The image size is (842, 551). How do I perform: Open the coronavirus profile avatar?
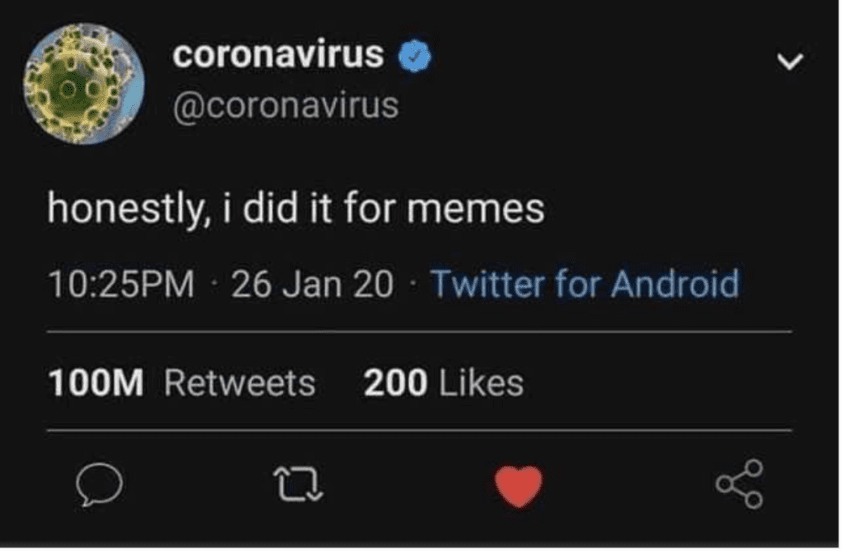coord(84,83)
